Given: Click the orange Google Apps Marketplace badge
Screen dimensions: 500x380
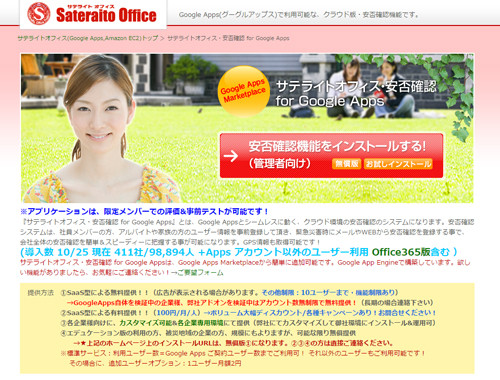Looking at the screenshot, I should [243, 90].
